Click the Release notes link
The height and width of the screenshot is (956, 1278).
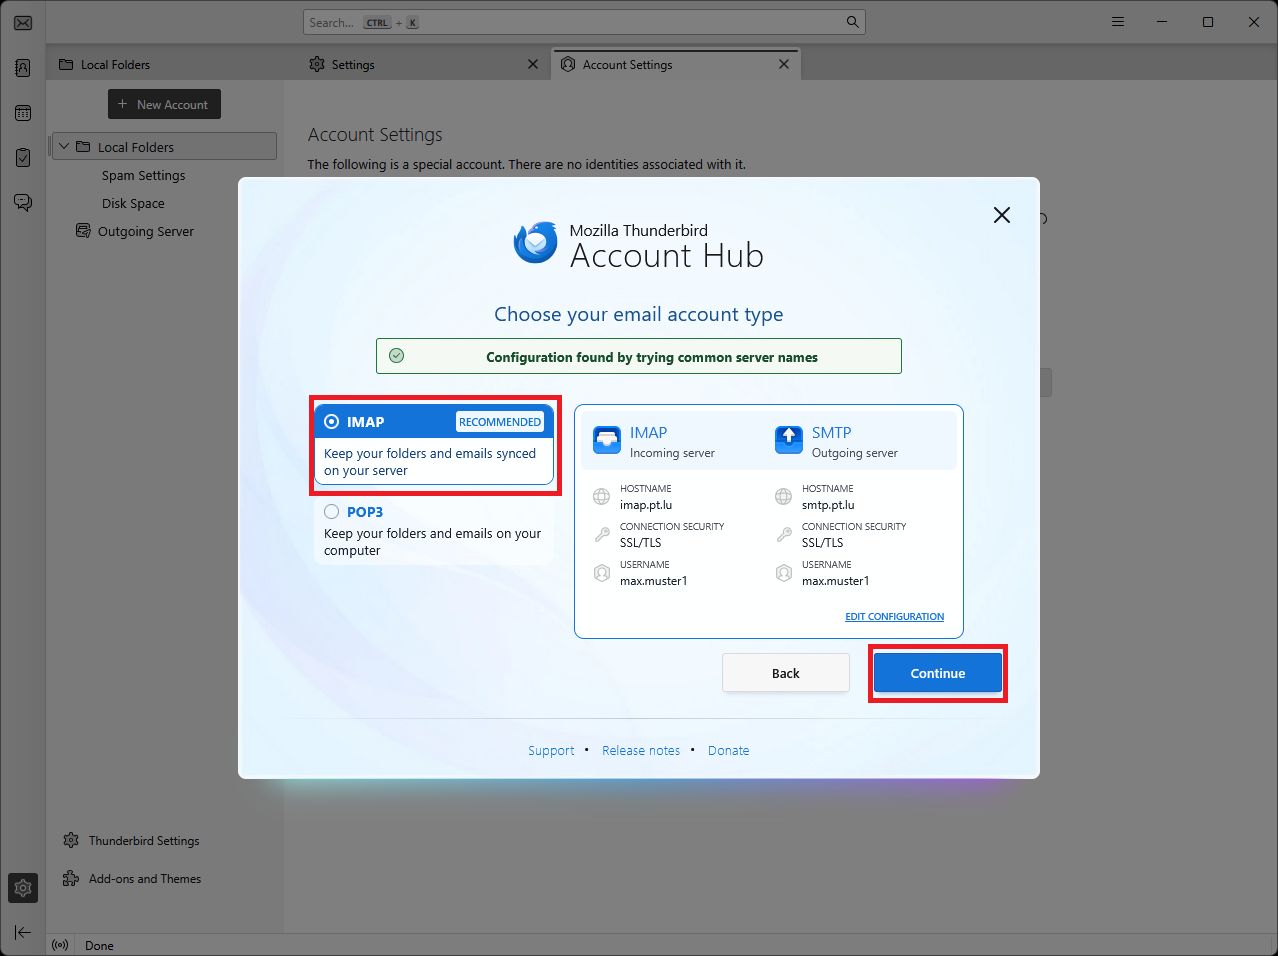[x=640, y=751]
